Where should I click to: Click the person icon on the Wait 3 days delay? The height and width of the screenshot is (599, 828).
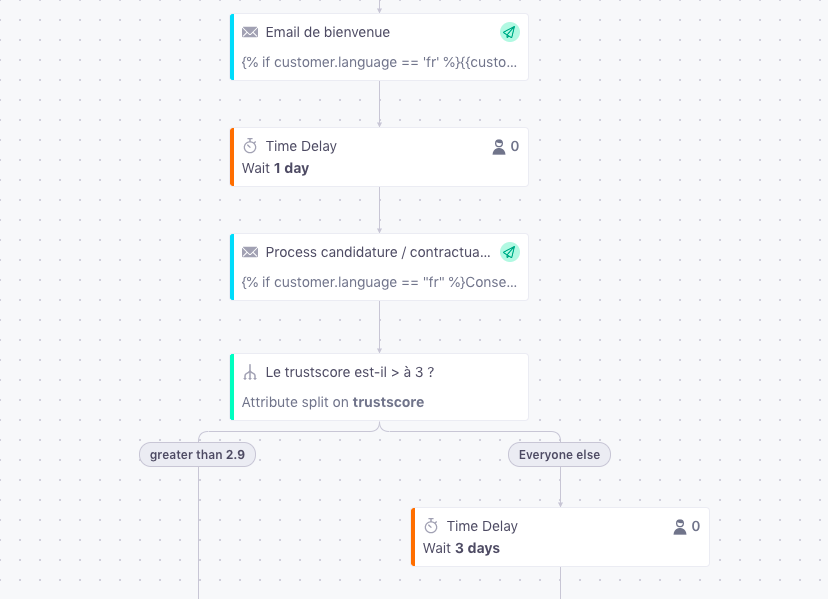pos(680,527)
